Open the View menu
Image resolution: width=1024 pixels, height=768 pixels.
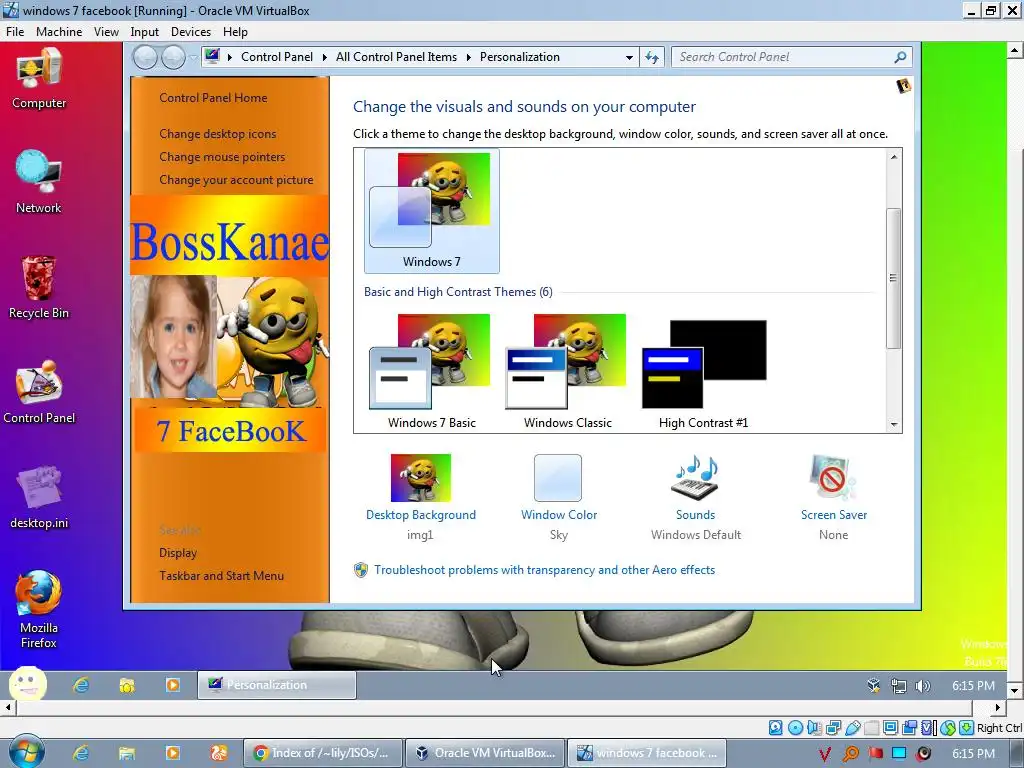pos(106,31)
